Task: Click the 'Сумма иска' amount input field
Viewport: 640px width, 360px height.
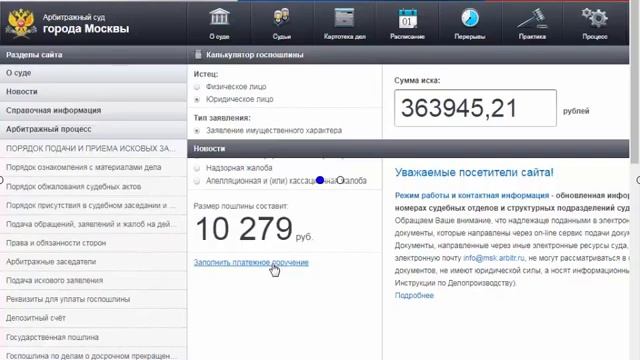Action: (x=475, y=108)
